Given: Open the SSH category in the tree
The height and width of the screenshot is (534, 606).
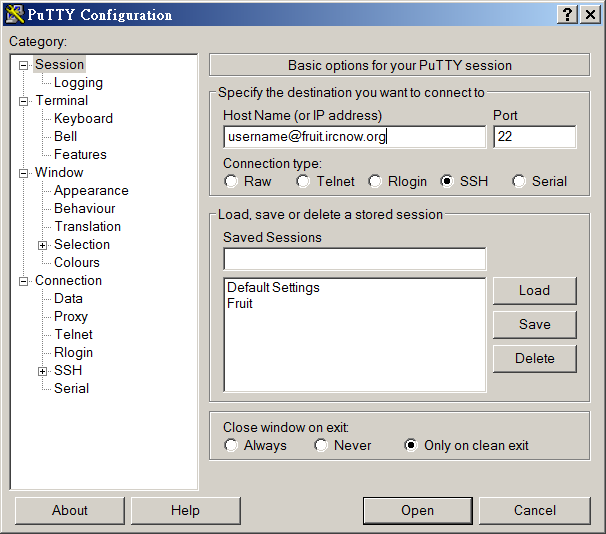Looking at the screenshot, I should 68,371.
